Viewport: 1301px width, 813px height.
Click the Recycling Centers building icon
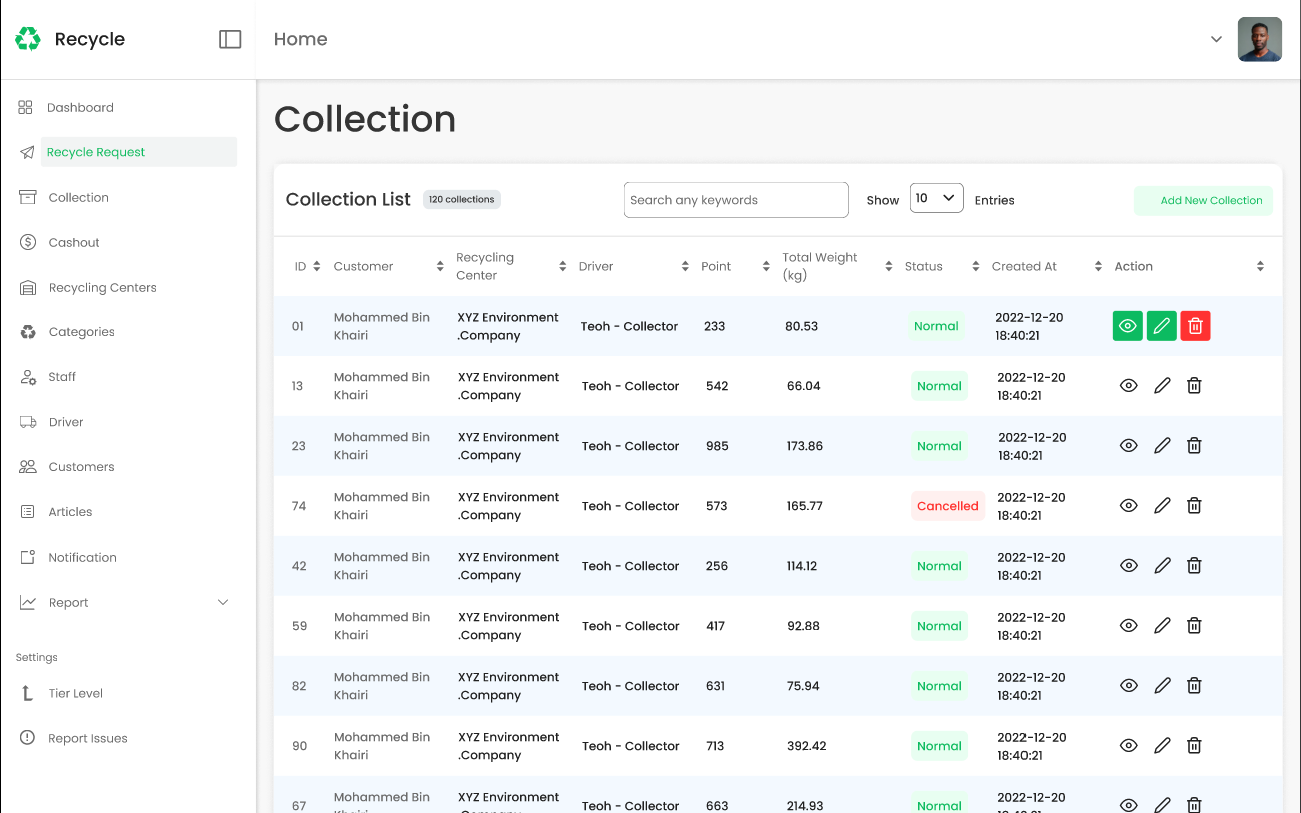(28, 287)
